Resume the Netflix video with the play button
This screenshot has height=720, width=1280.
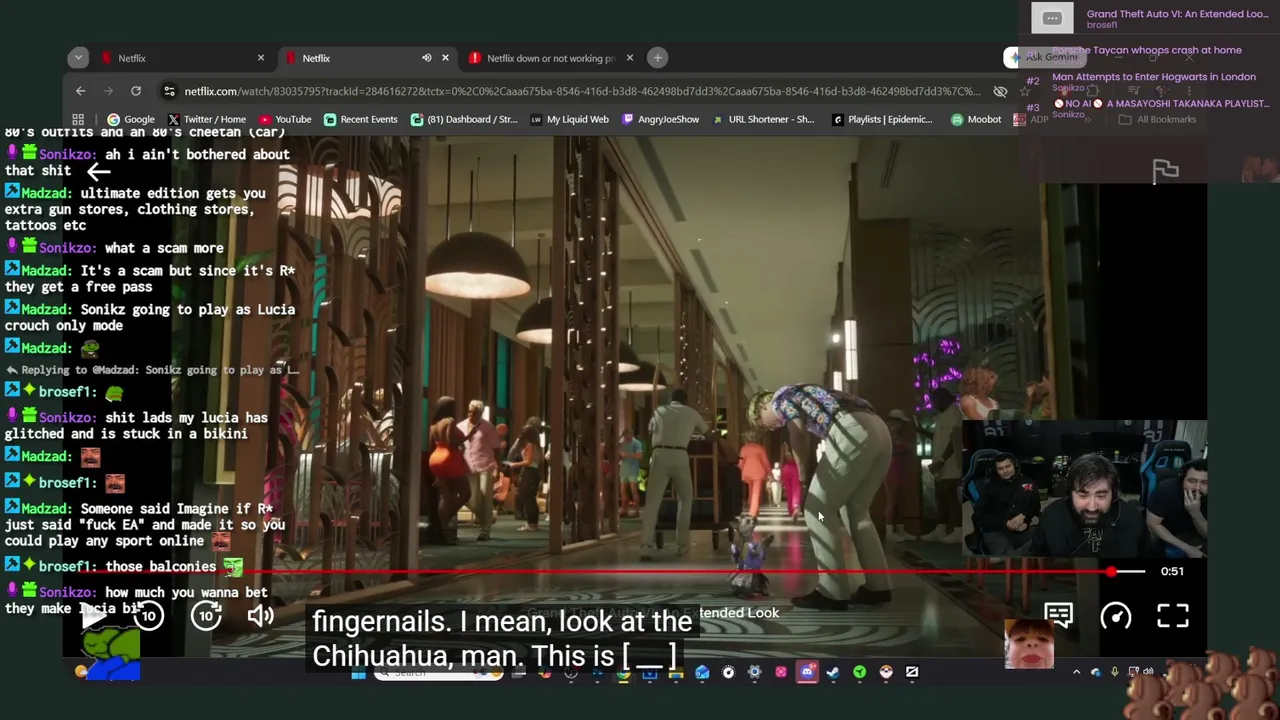click(x=93, y=616)
